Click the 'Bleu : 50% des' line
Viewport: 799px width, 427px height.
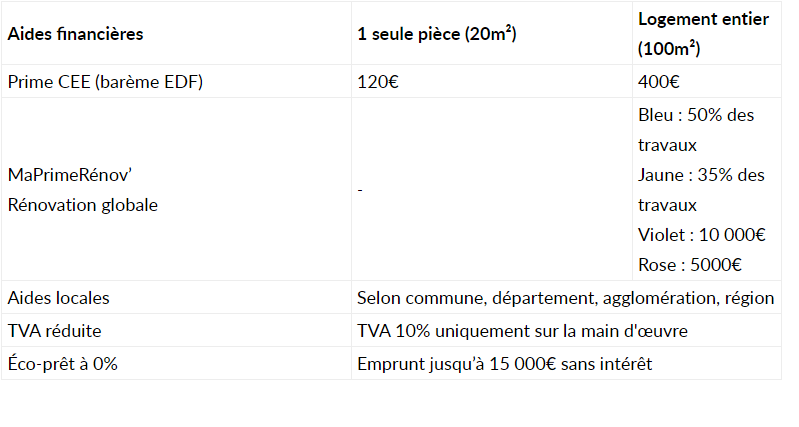pyautogui.click(x=696, y=115)
